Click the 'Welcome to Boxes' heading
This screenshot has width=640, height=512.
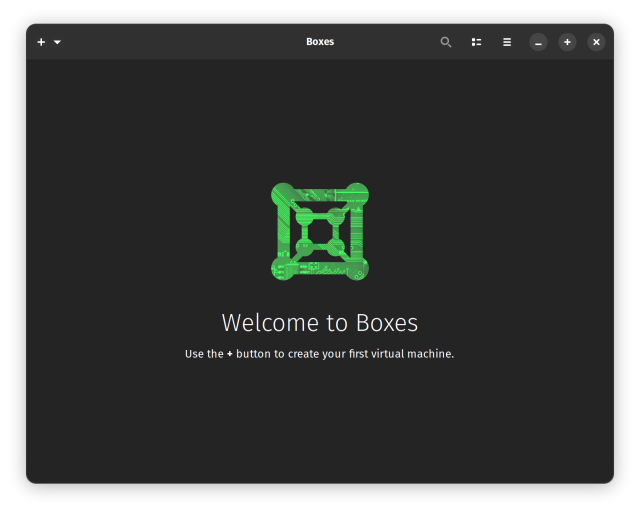(320, 323)
